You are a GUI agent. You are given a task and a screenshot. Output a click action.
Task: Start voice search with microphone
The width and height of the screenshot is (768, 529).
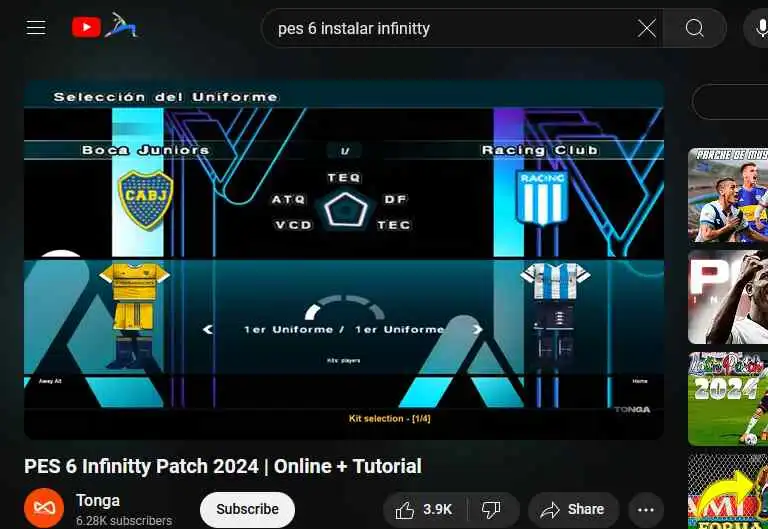(758, 28)
